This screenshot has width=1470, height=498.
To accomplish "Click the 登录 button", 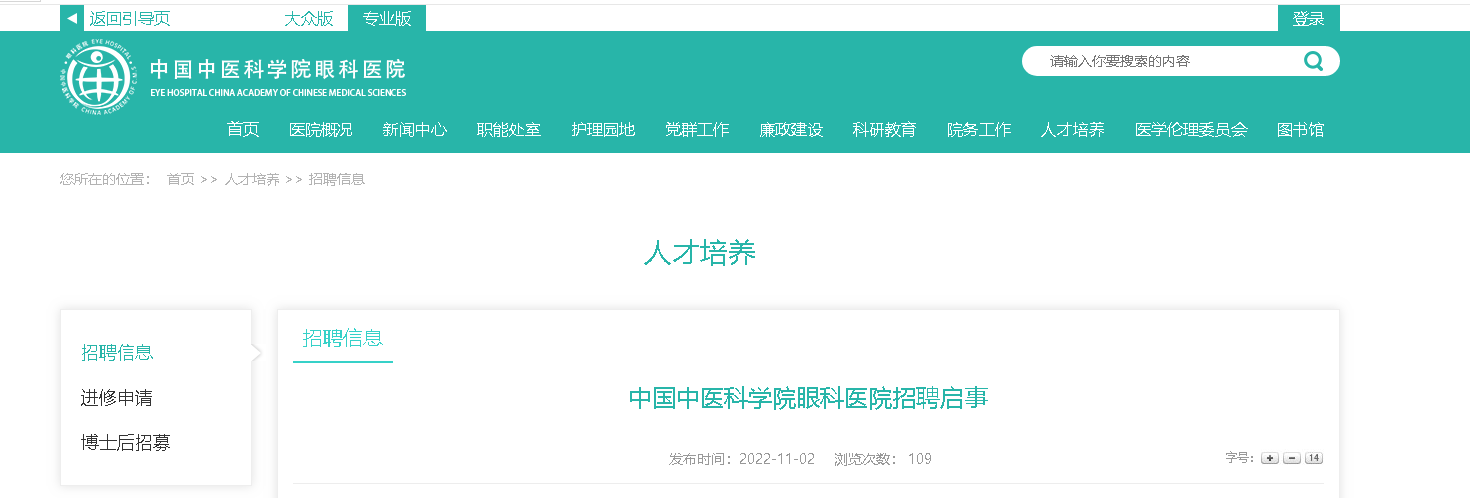I will [x=1308, y=18].
